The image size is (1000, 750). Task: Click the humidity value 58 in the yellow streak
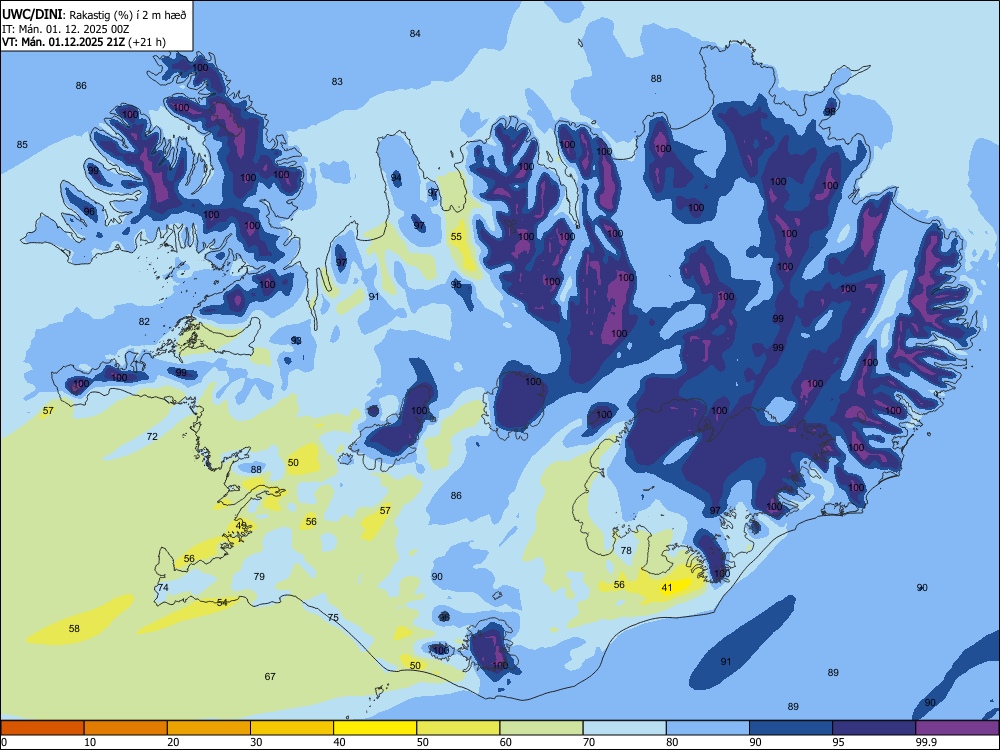pyautogui.click(x=74, y=628)
